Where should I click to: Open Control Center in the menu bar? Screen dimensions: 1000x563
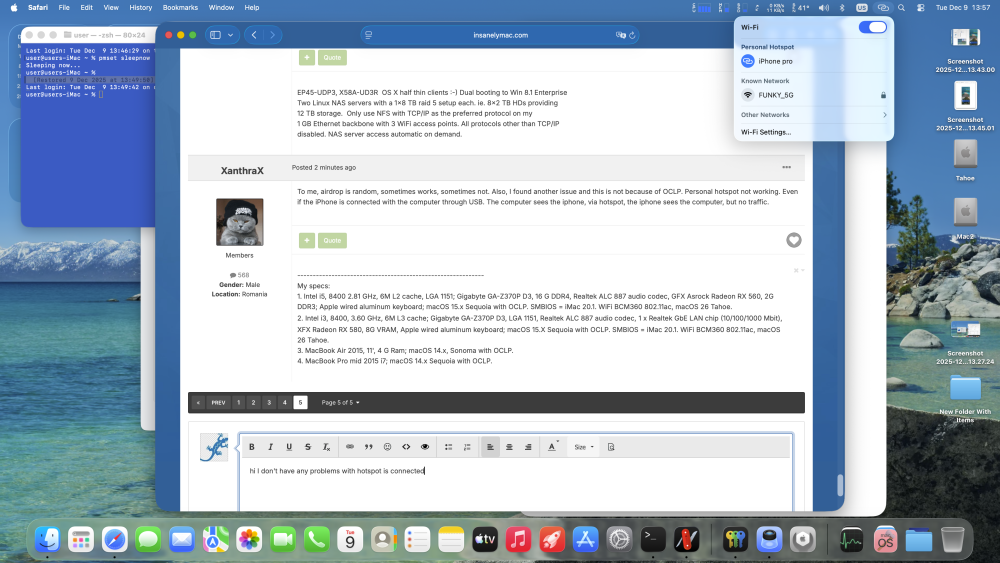[x=920, y=8]
